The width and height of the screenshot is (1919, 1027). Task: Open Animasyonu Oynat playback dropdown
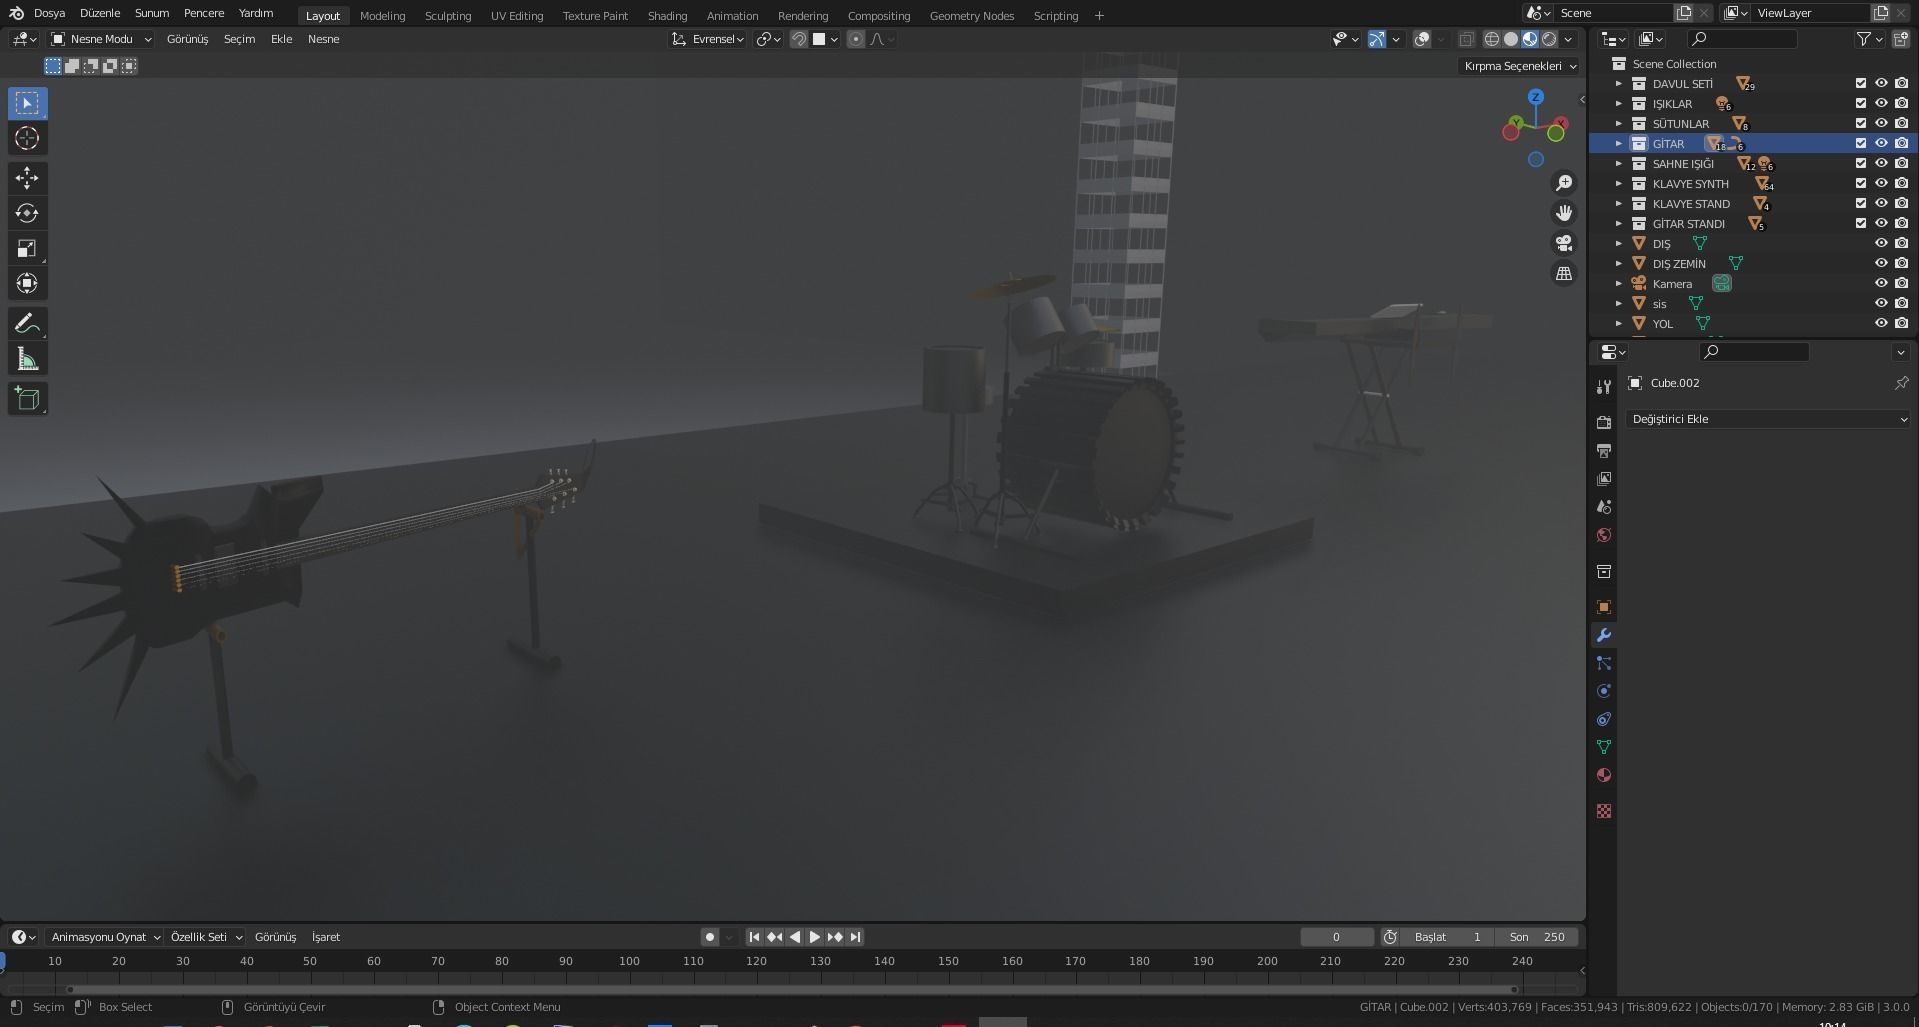pos(105,937)
